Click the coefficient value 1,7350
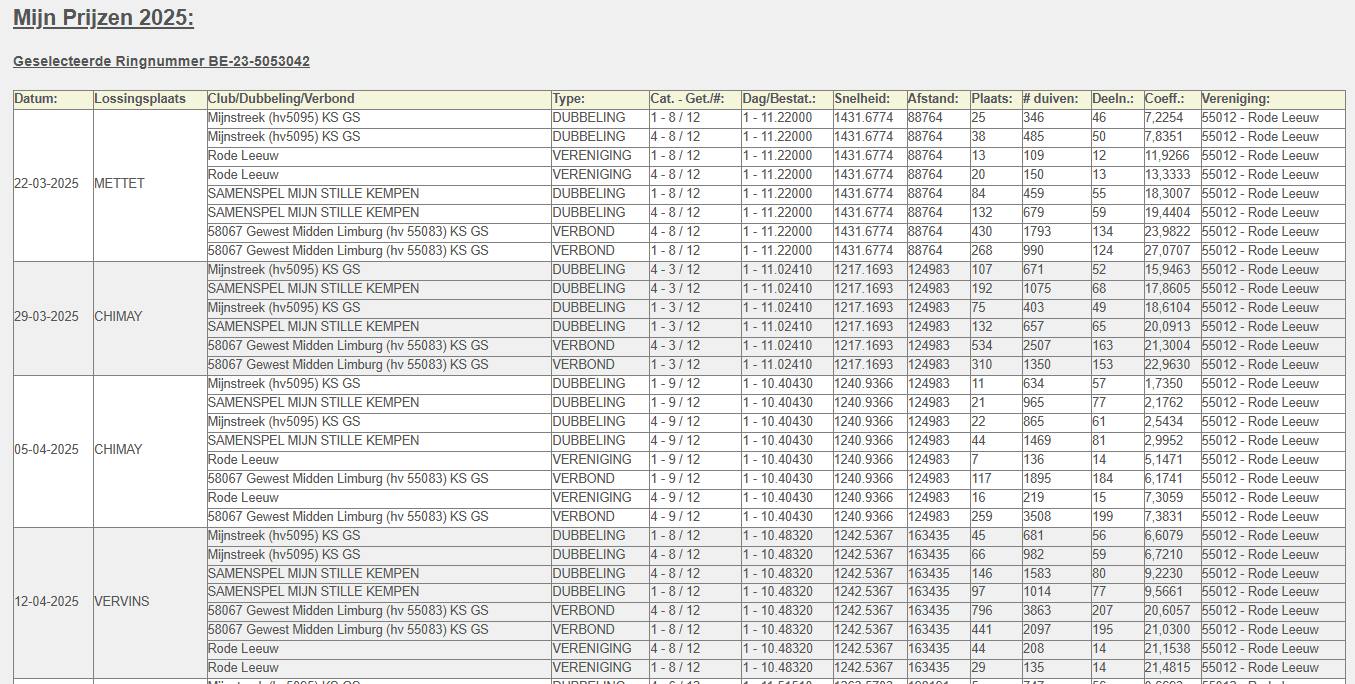Image resolution: width=1355 pixels, height=684 pixels. [1164, 384]
